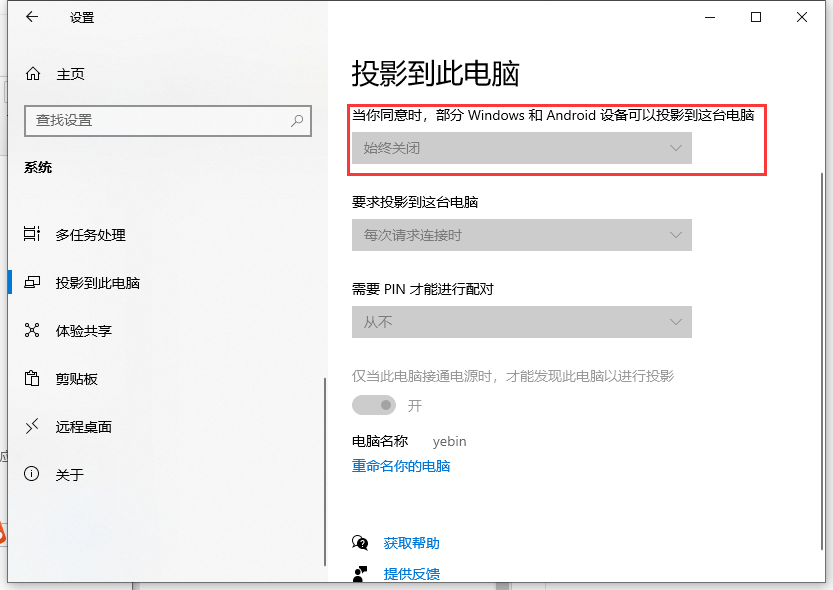The height and width of the screenshot is (590, 833).
Task: Toggle the power-only projection discovery switch
Action: click(373, 405)
